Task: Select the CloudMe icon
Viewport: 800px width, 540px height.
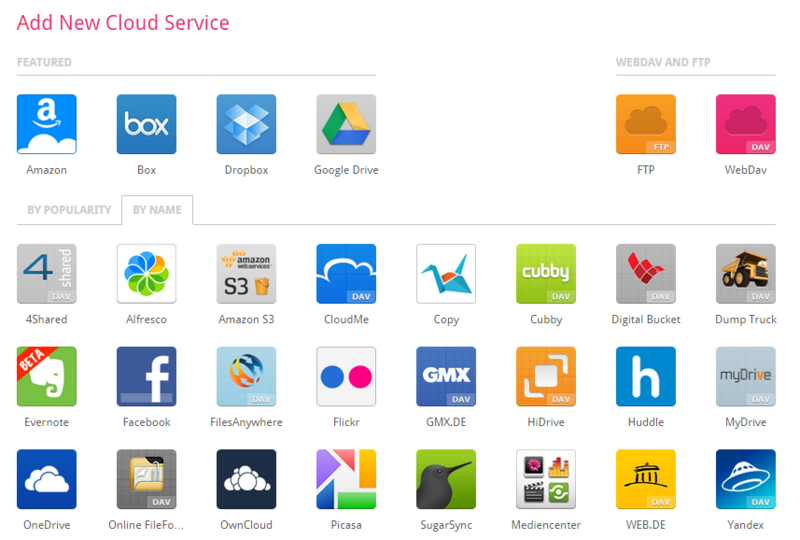Action: pos(346,274)
